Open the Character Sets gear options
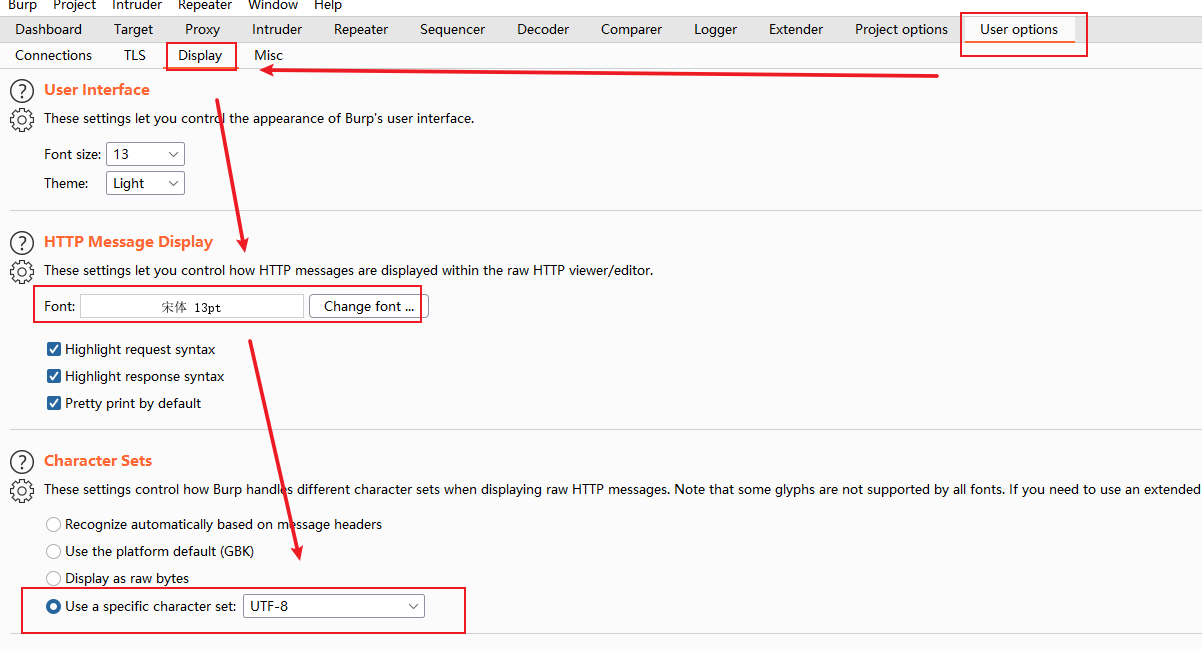 pos(21,490)
